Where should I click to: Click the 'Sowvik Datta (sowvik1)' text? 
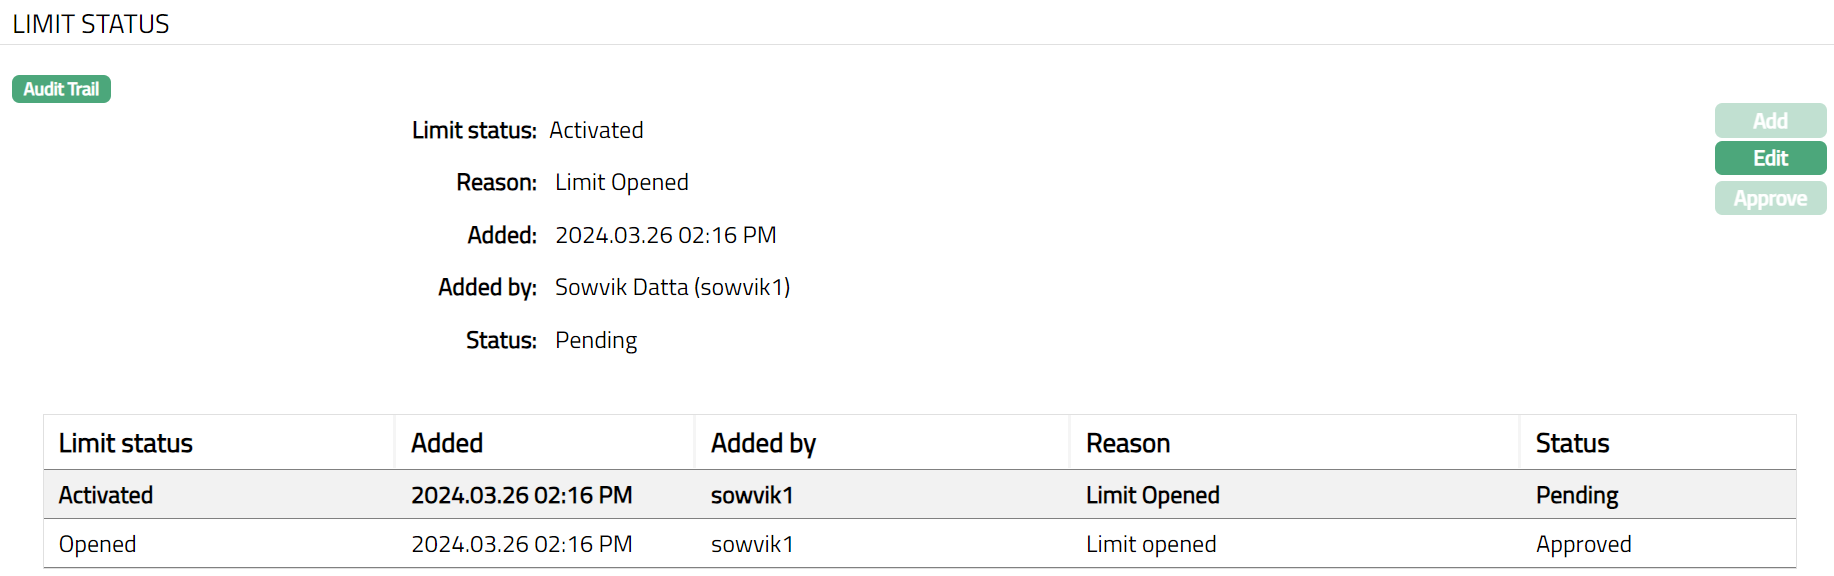(x=672, y=288)
